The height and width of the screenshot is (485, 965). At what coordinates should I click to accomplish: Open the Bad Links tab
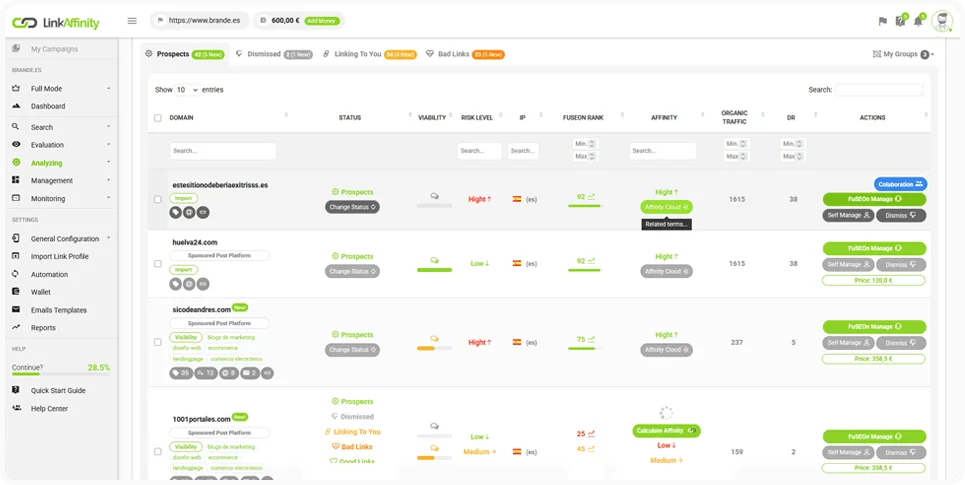tap(448, 54)
